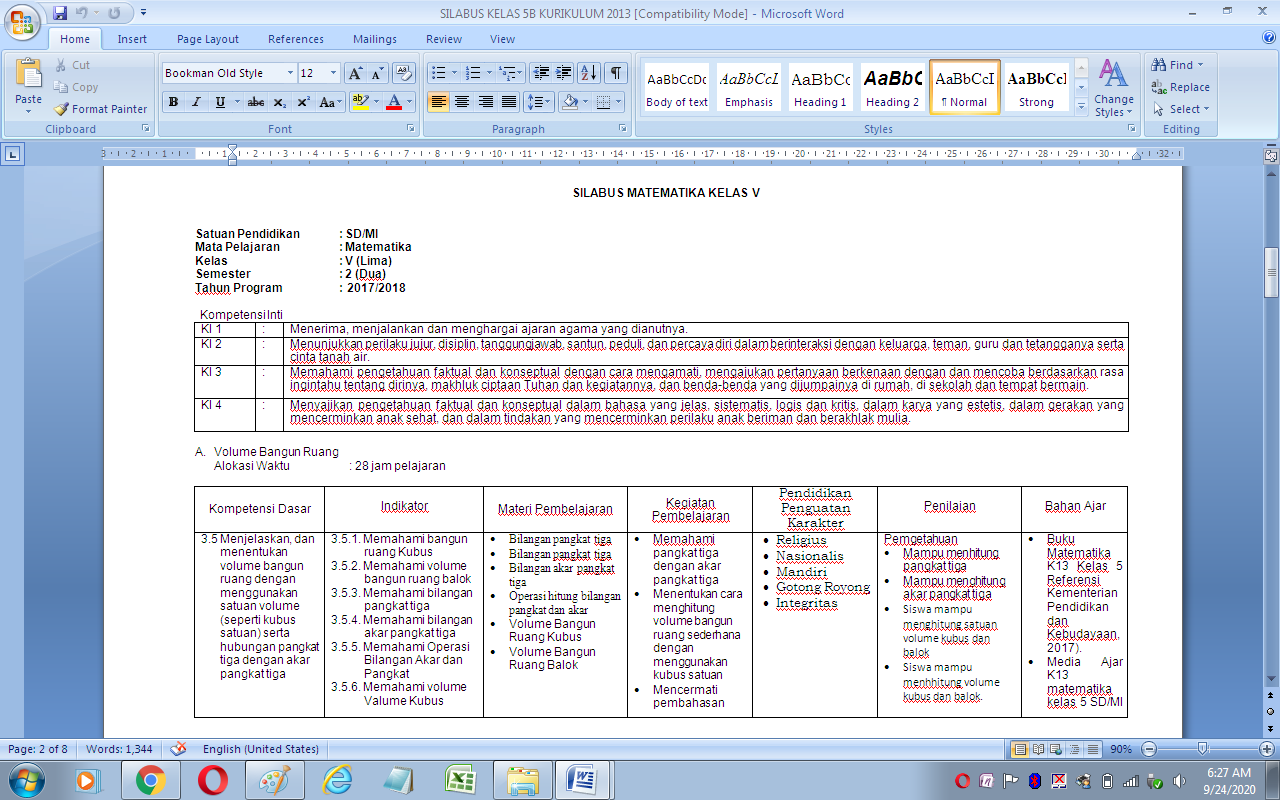Expand the font color dropdown arrow
The image size is (1280, 800).
pos(411,102)
